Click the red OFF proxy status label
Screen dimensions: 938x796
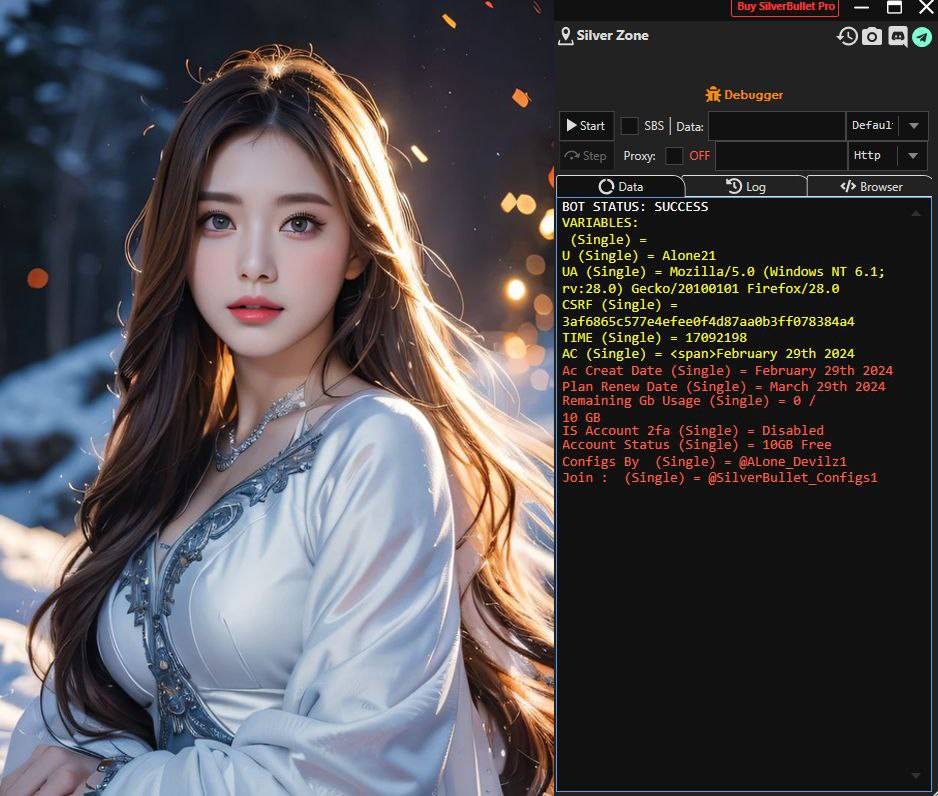point(699,155)
